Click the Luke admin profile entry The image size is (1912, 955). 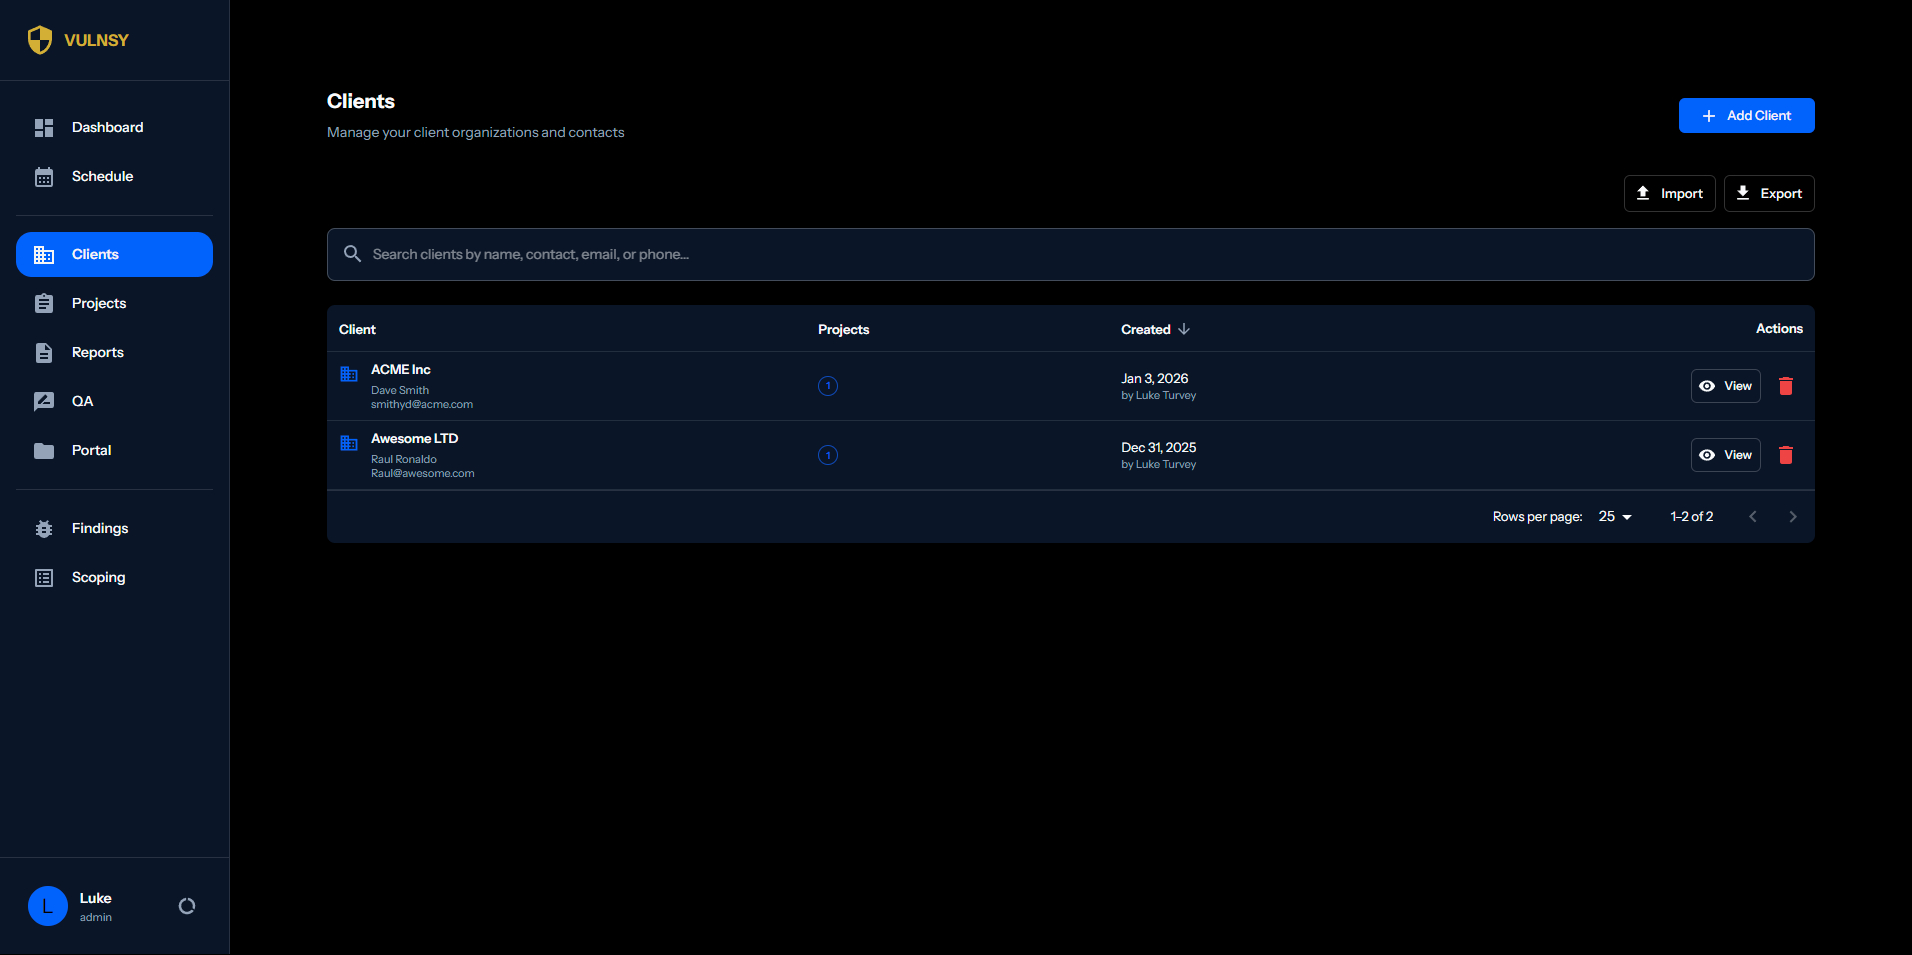click(95, 905)
